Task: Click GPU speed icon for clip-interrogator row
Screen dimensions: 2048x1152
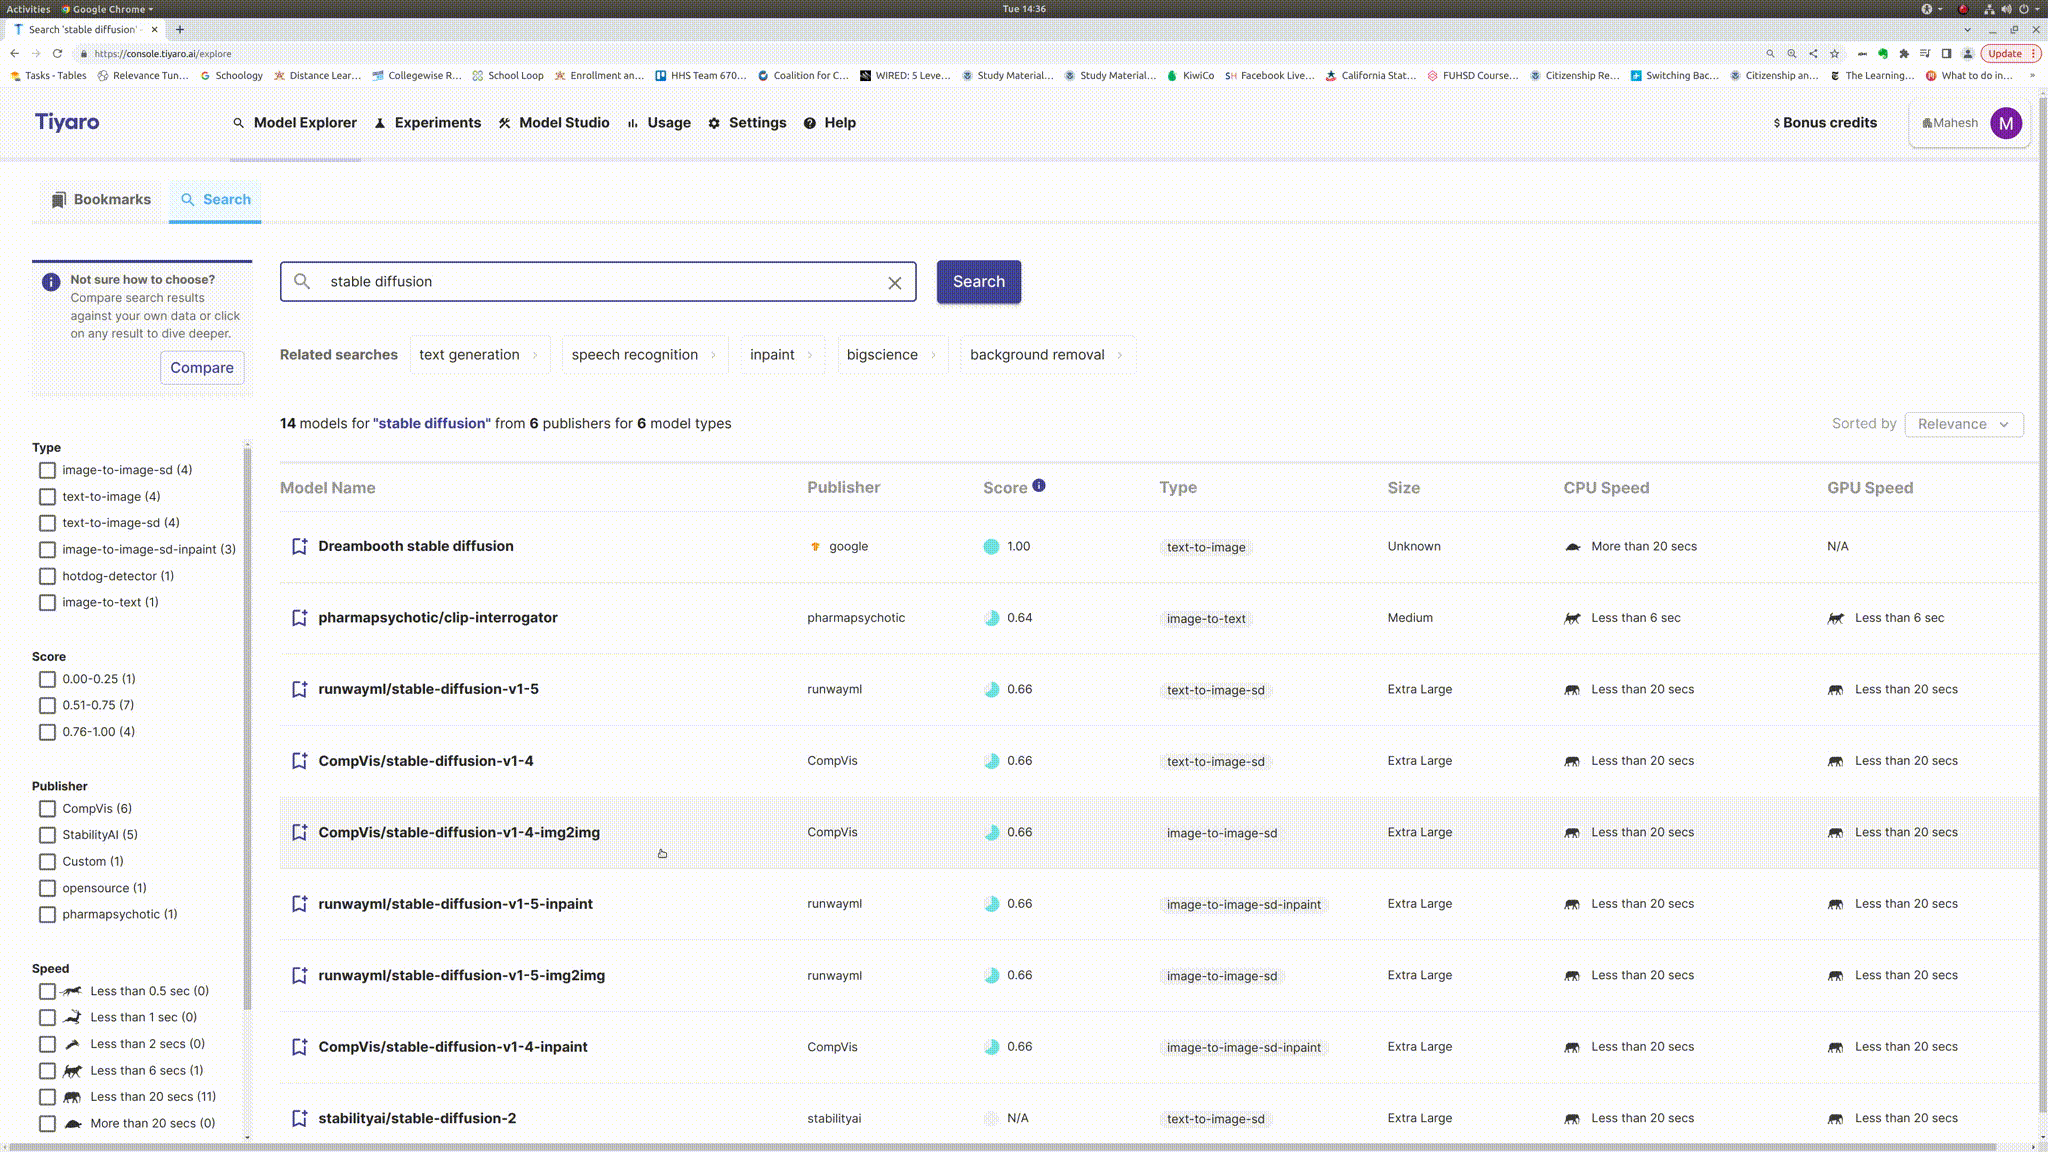Action: point(1836,618)
